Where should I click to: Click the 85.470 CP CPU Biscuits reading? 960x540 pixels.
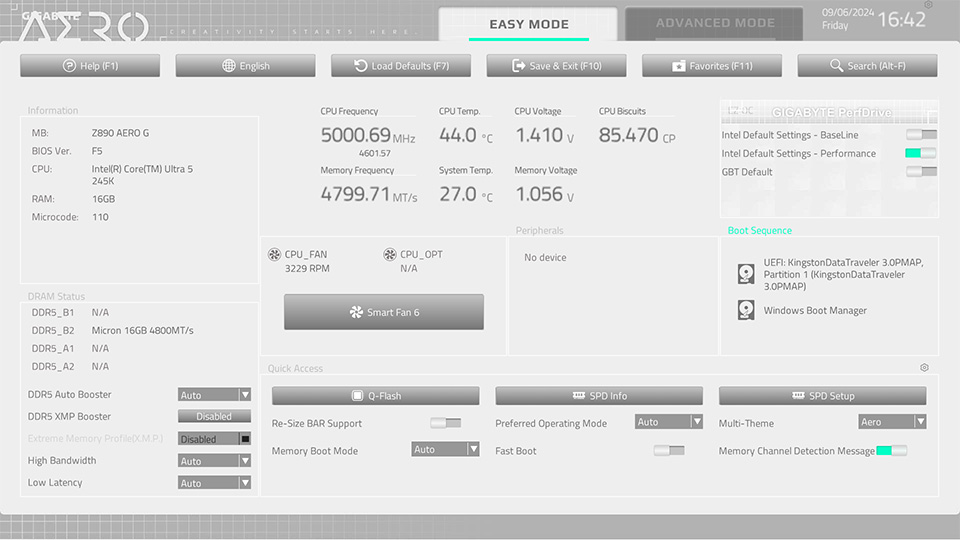pyautogui.click(x=637, y=135)
